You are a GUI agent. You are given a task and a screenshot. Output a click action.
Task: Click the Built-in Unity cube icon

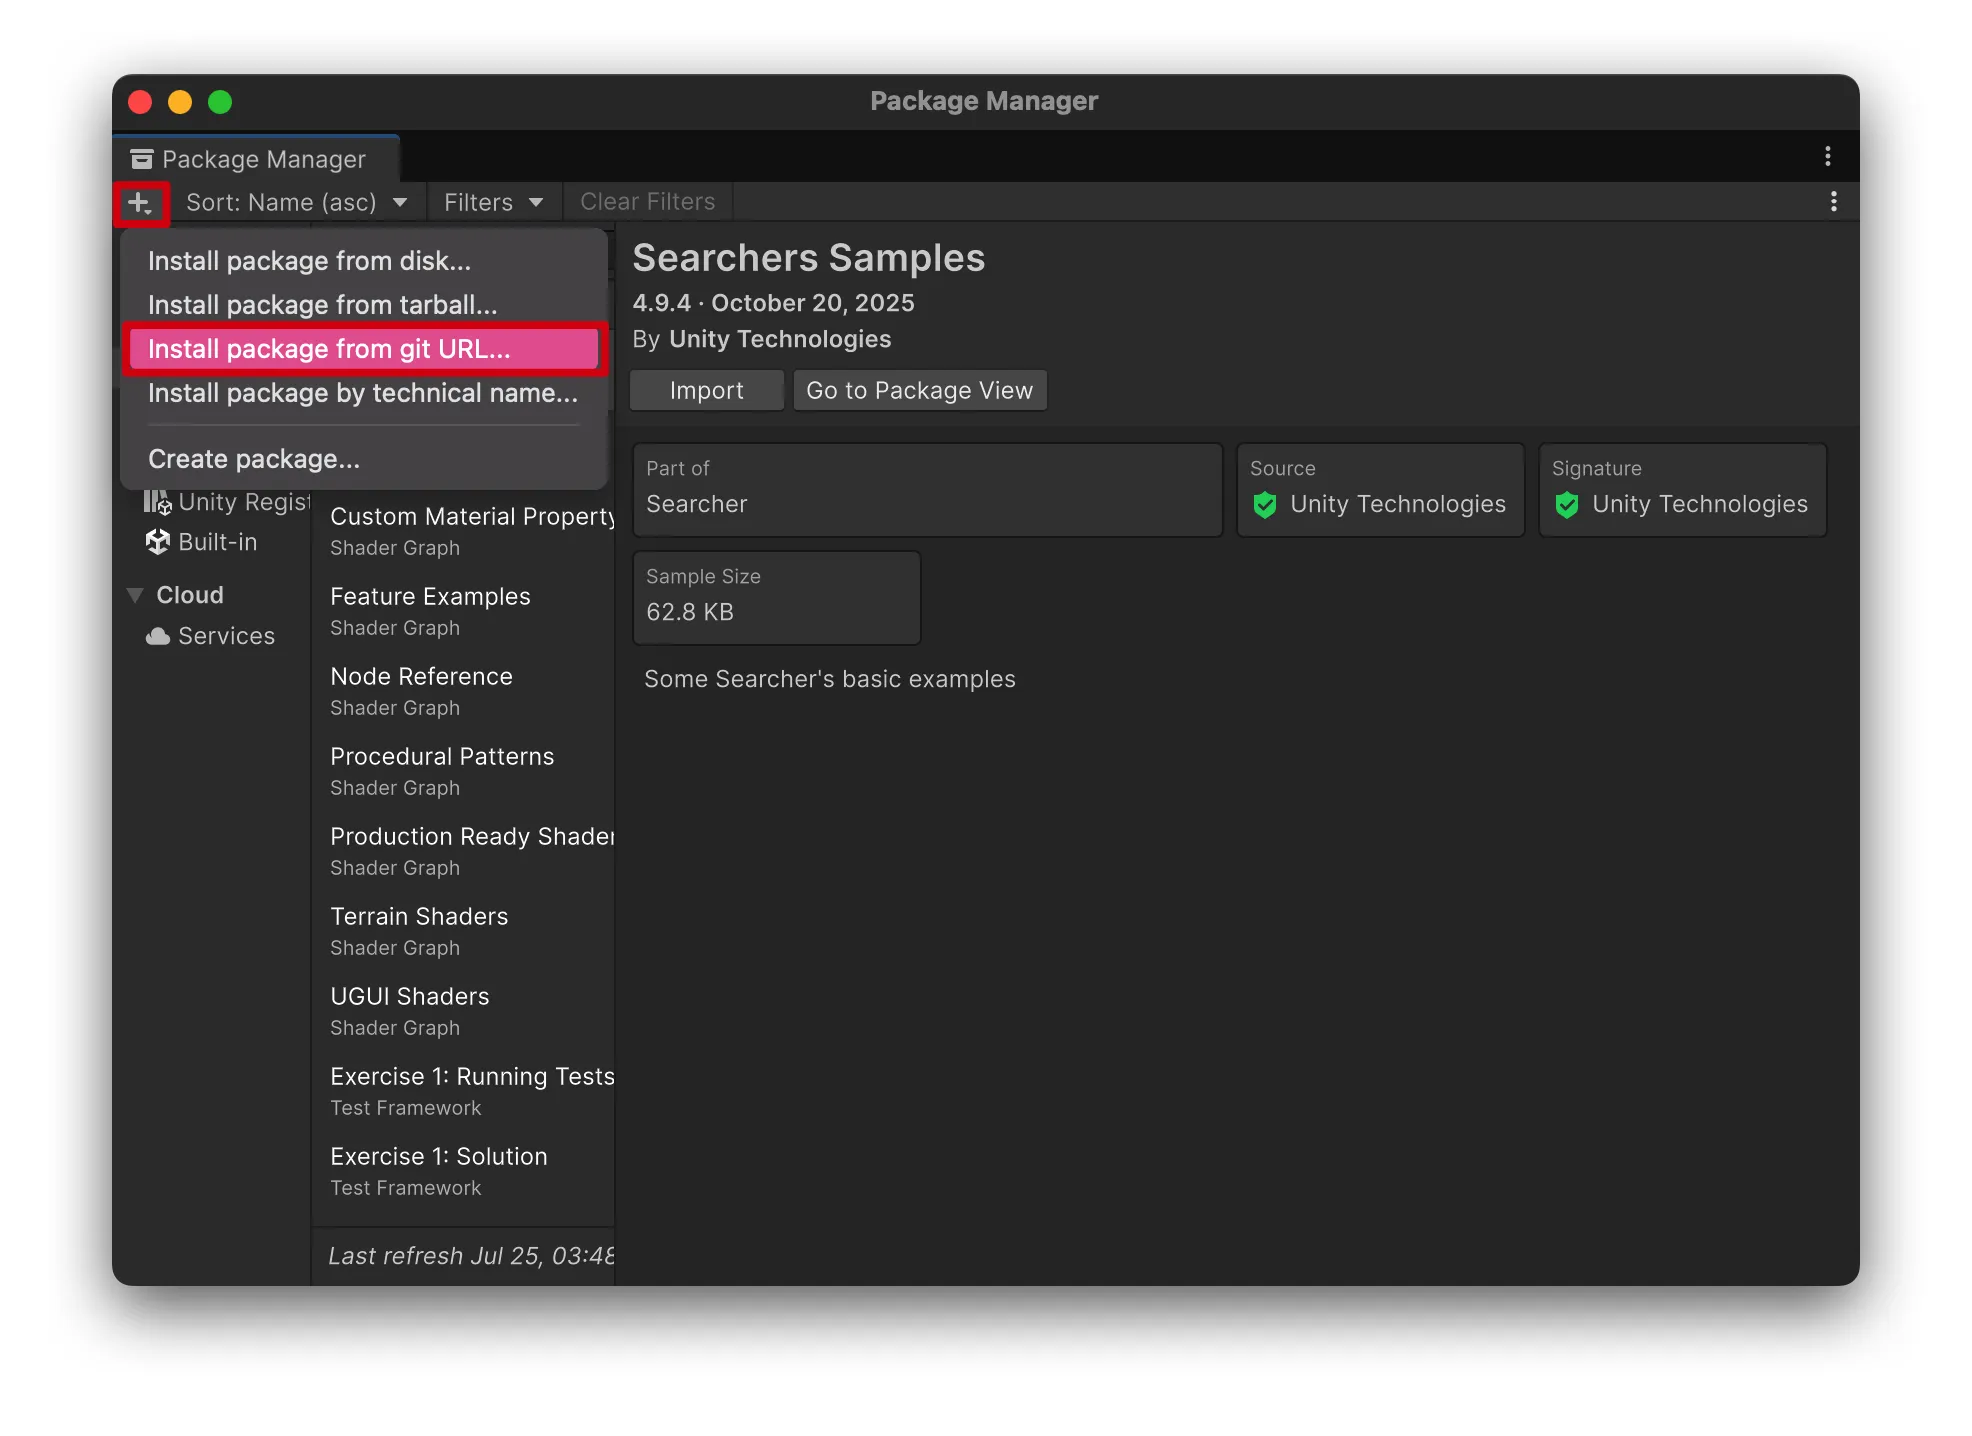point(158,542)
